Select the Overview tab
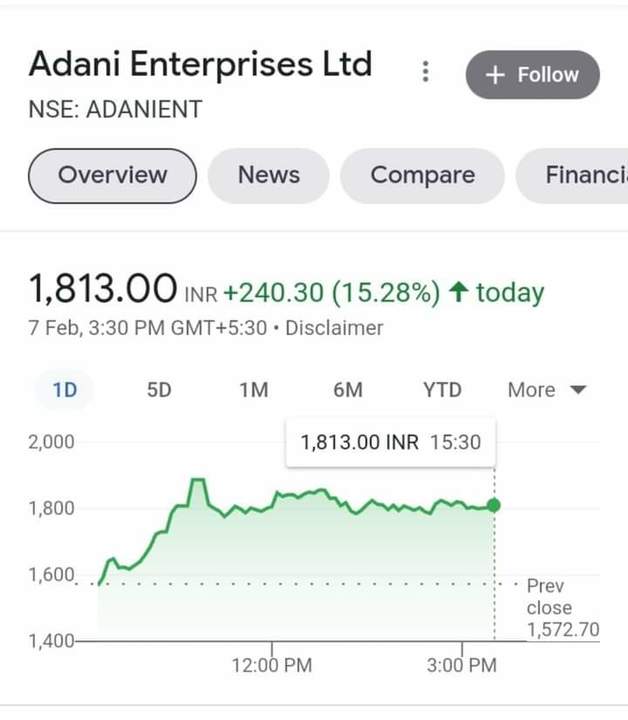The width and height of the screenshot is (628, 720). point(112,175)
